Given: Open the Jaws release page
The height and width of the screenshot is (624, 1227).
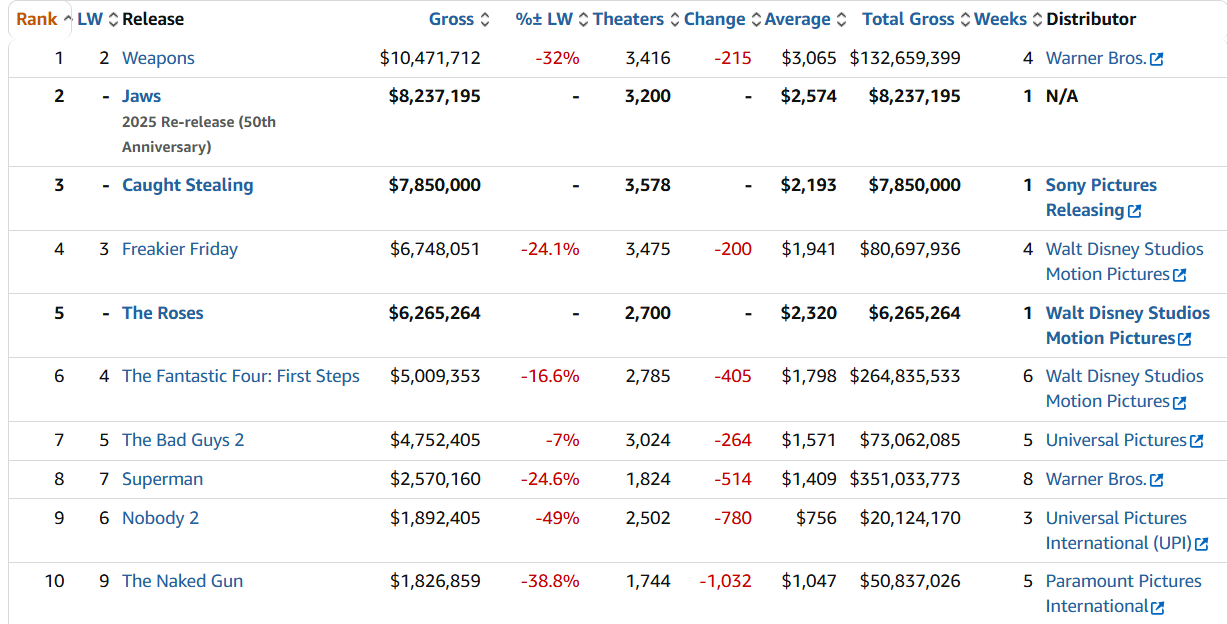Looking at the screenshot, I should pyautogui.click(x=141, y=96).
